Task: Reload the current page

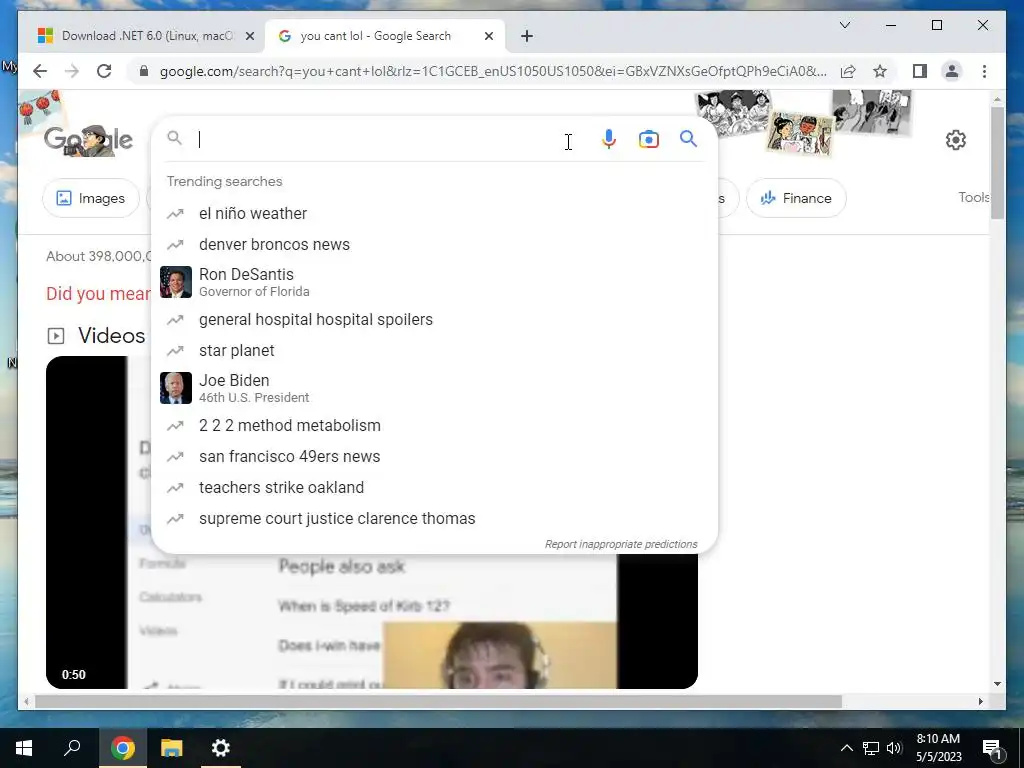Action: click(104, 71)
